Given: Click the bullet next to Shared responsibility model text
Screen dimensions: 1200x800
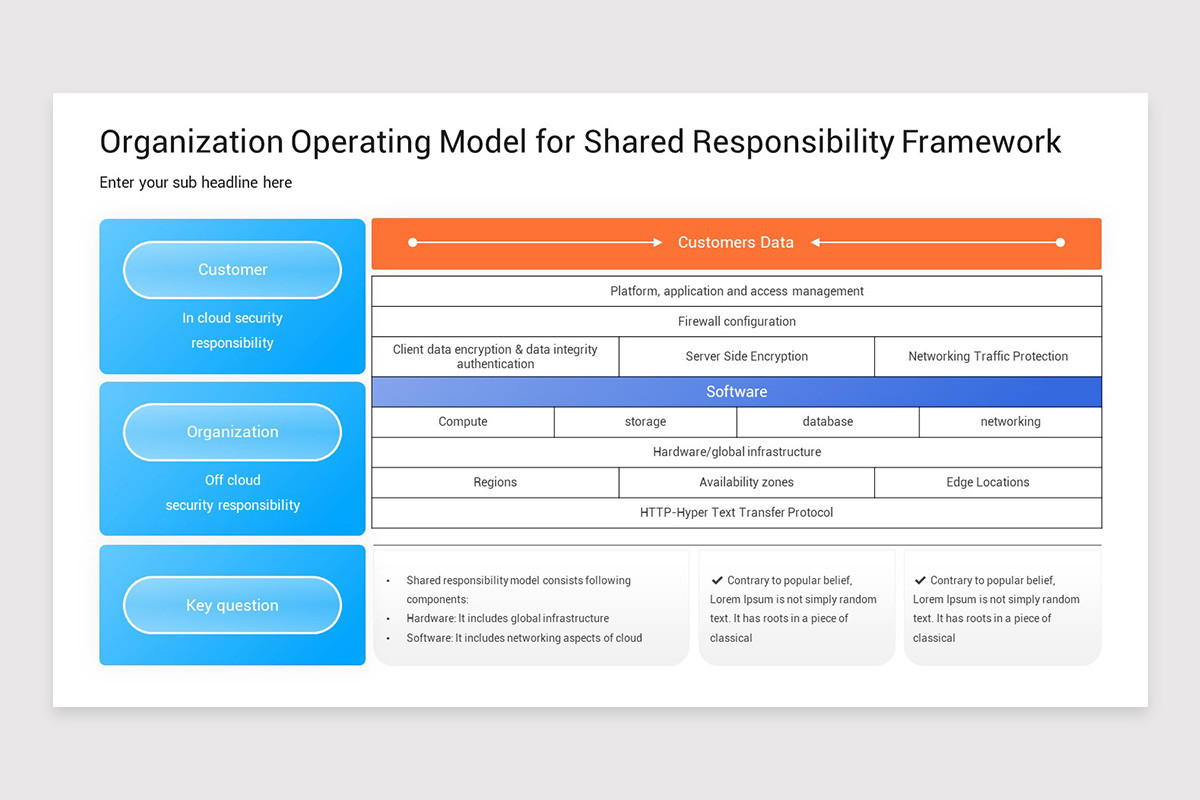Looking at the screenshot, I should pyautogui.click(x=390, y=580).
